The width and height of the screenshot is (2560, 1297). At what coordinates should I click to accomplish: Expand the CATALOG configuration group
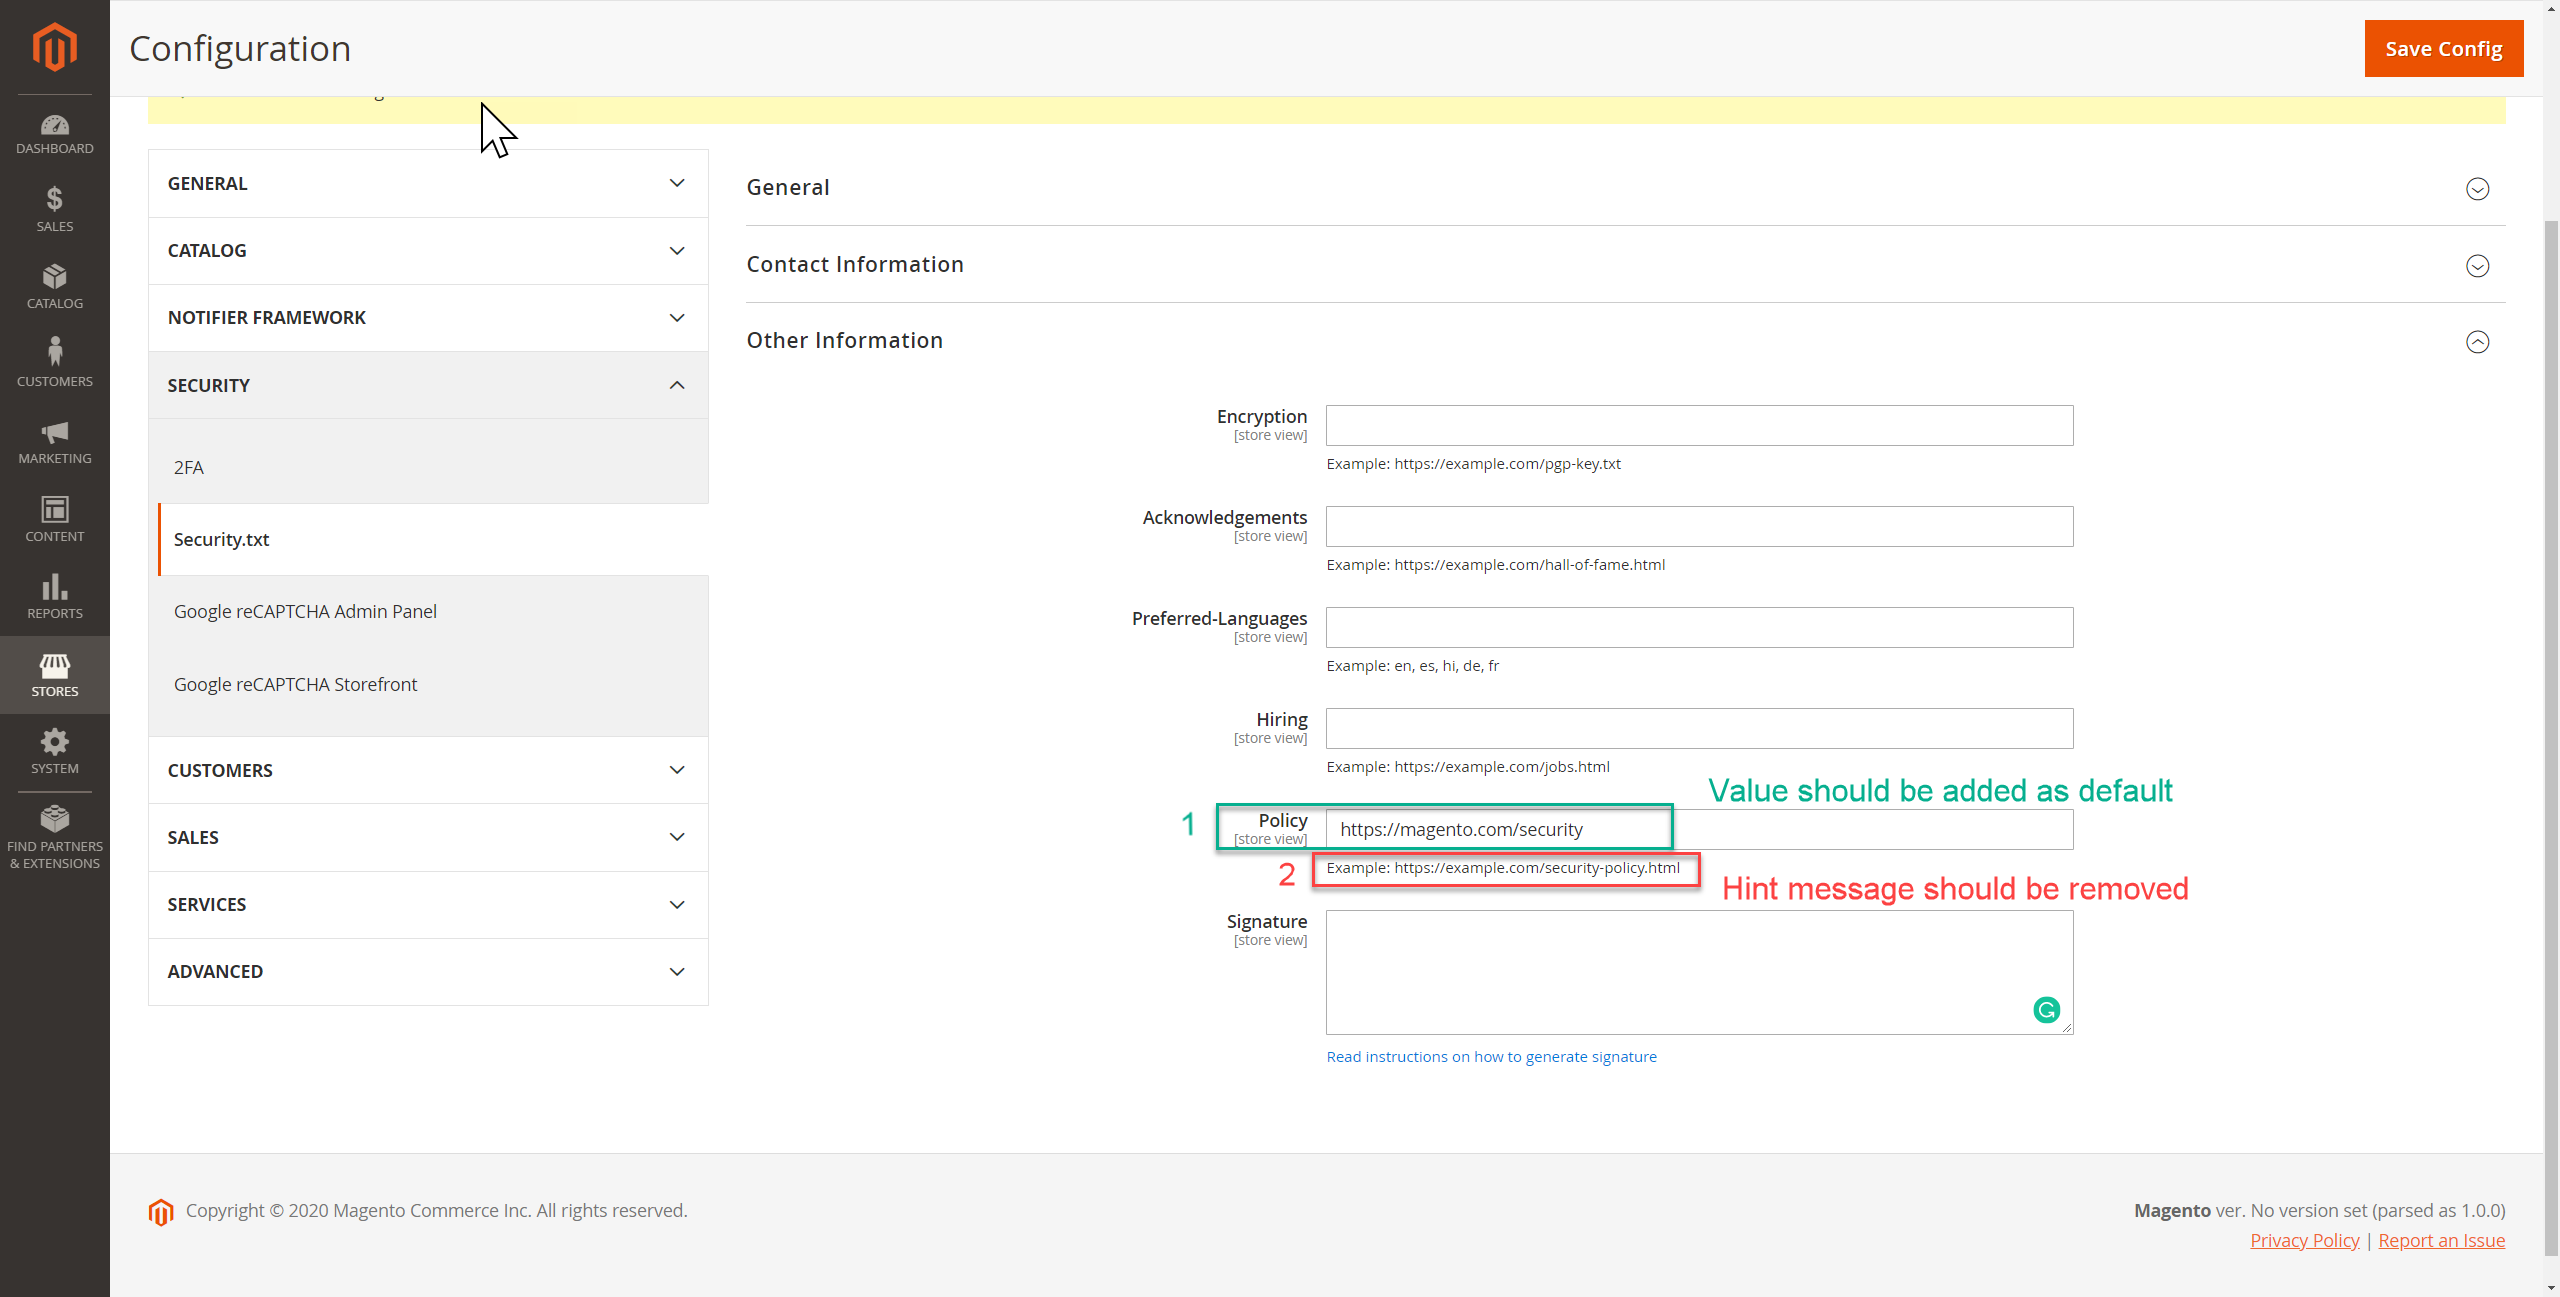click(428, 251)
